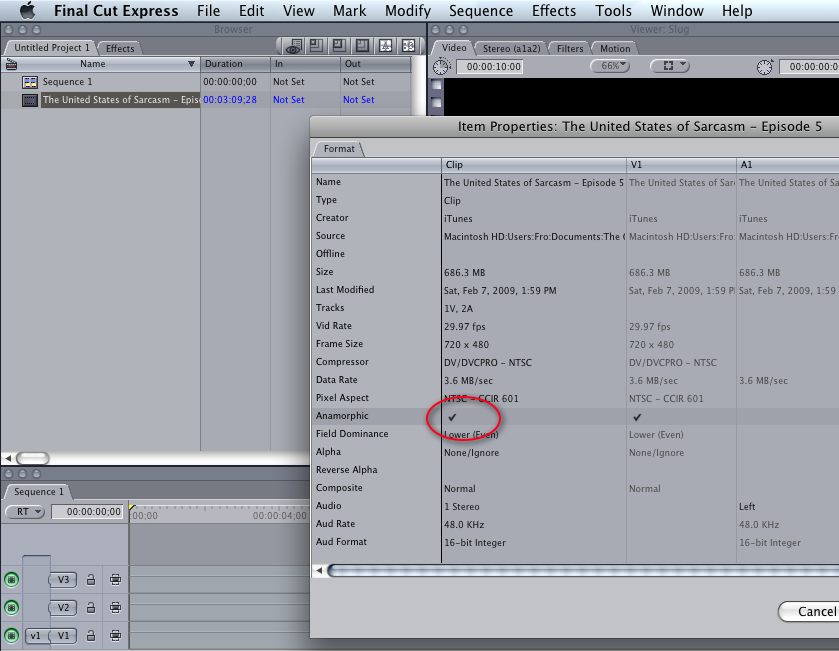Toggle Anamorphic checkmark in the Clip column
Viewport: 839px width, 651px height.
(452, 417)
